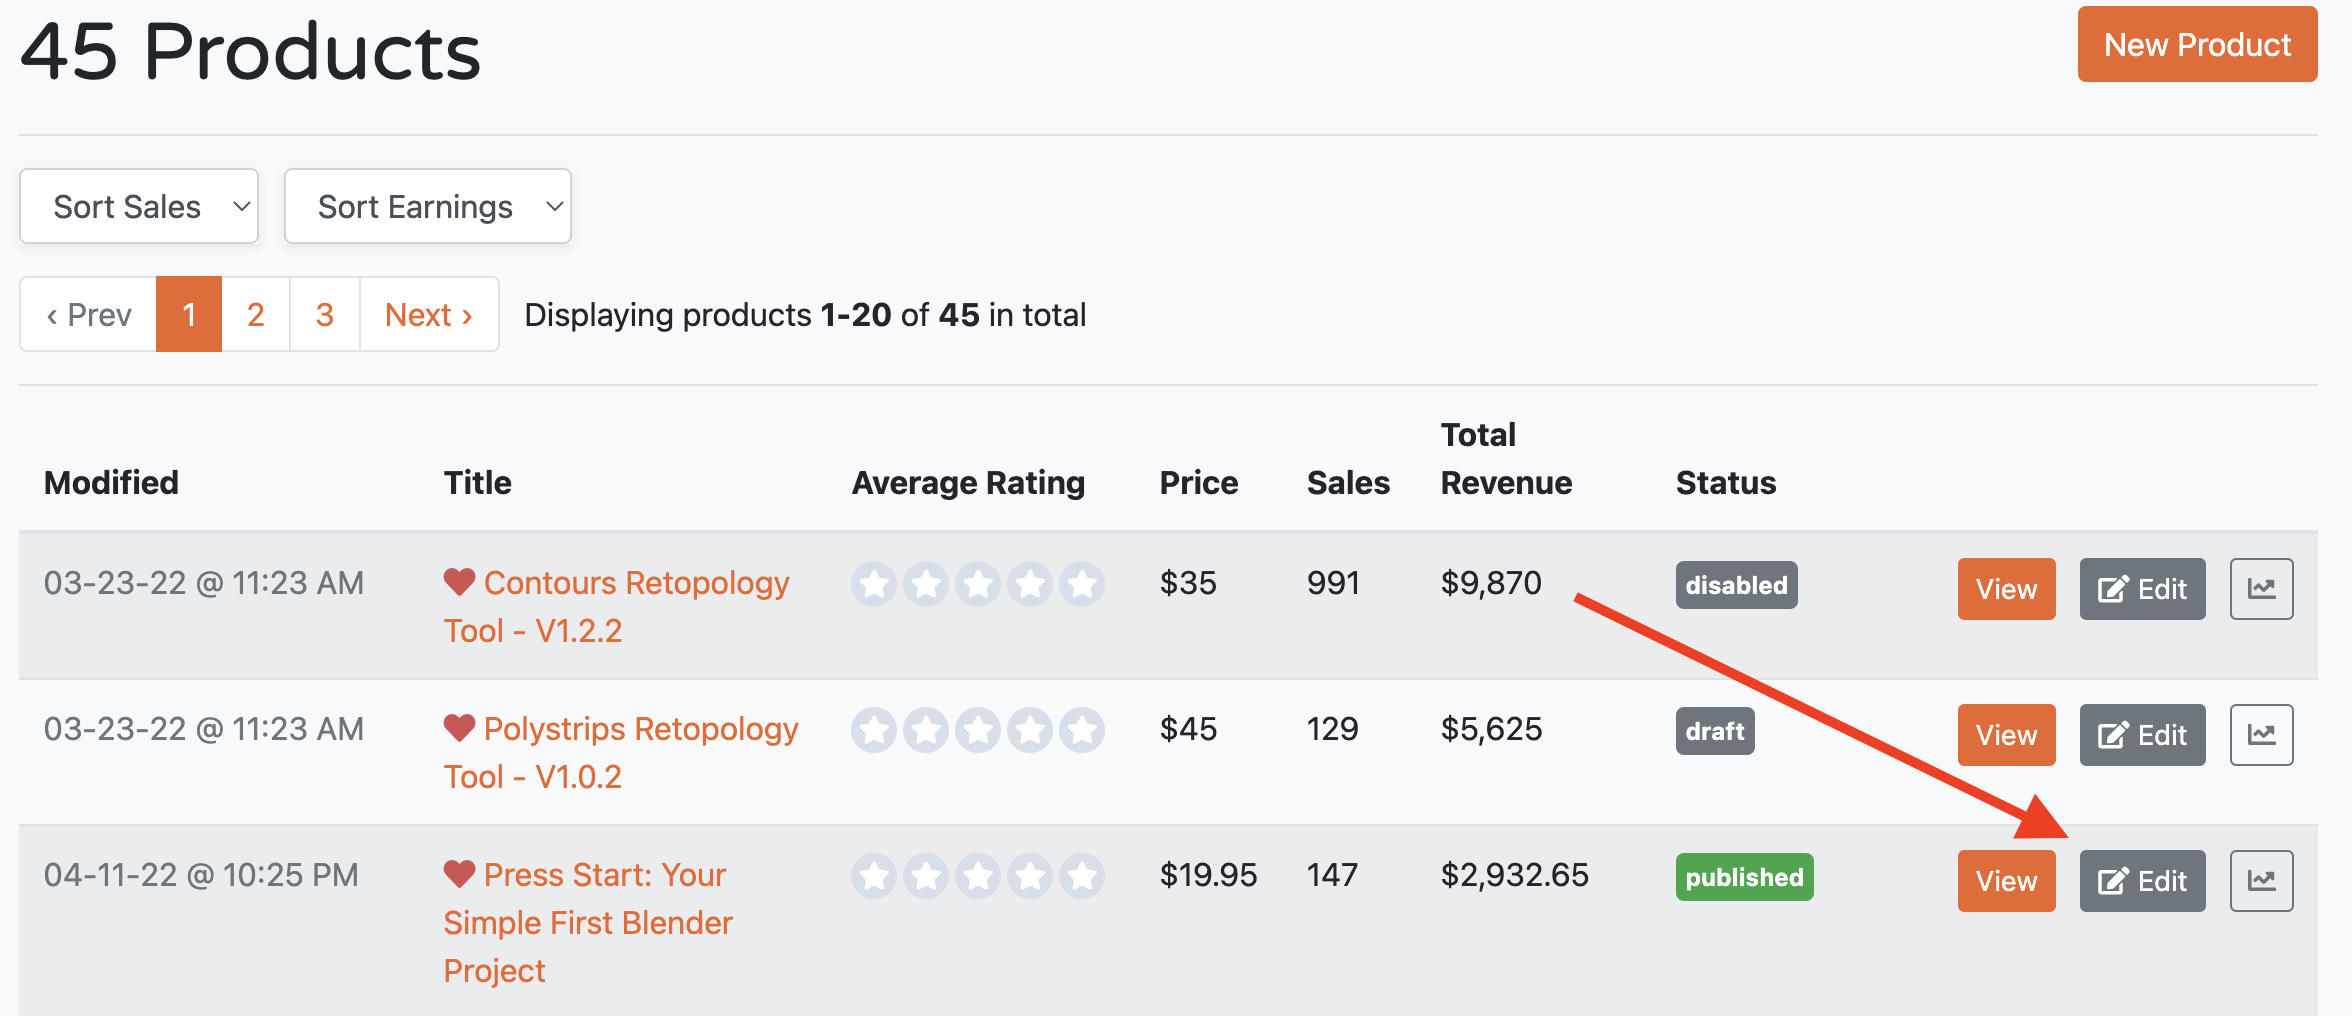
Task: Go to page 2 of products
Action: tap(255, 314)
